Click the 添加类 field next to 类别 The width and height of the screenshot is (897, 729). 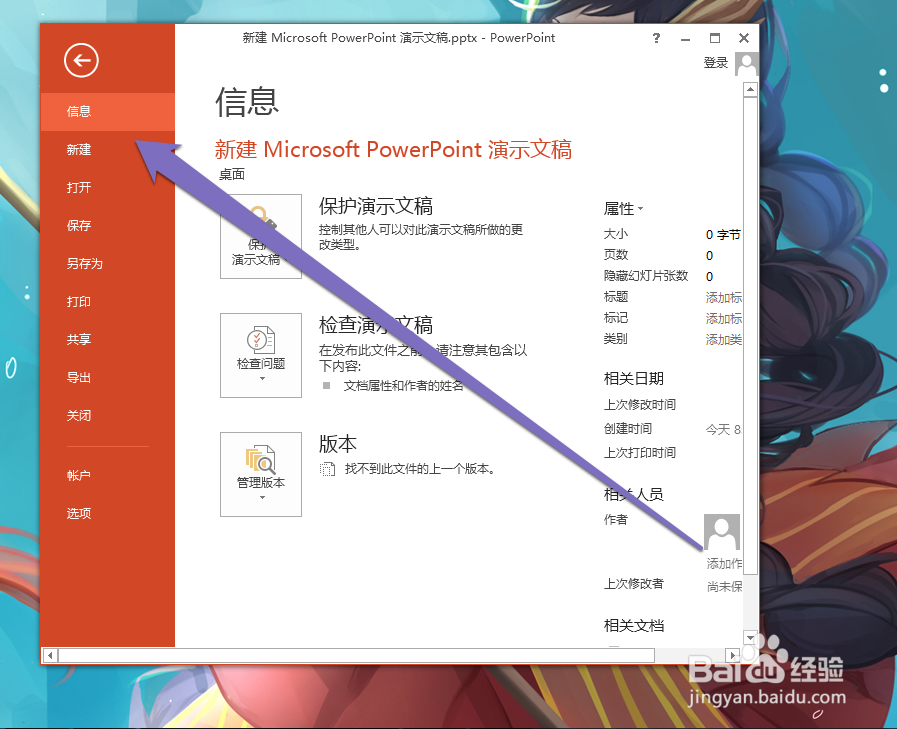724,340
